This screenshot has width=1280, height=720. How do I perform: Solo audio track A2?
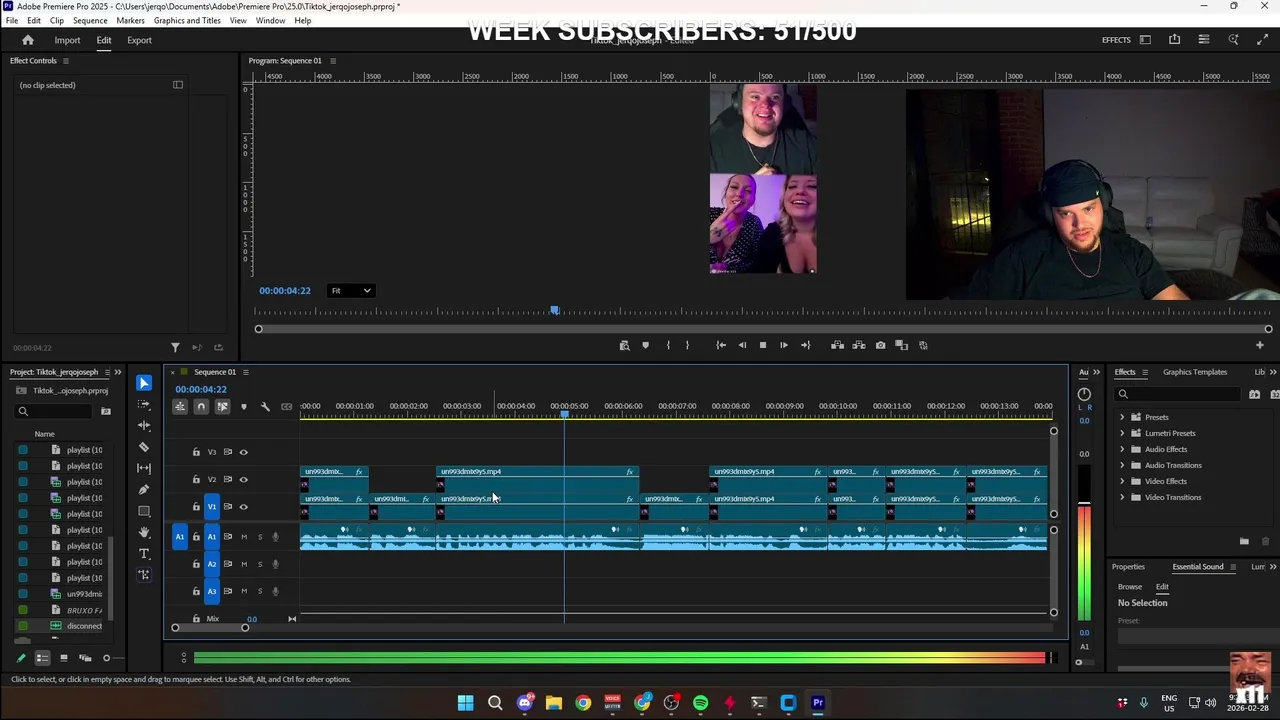260,564
